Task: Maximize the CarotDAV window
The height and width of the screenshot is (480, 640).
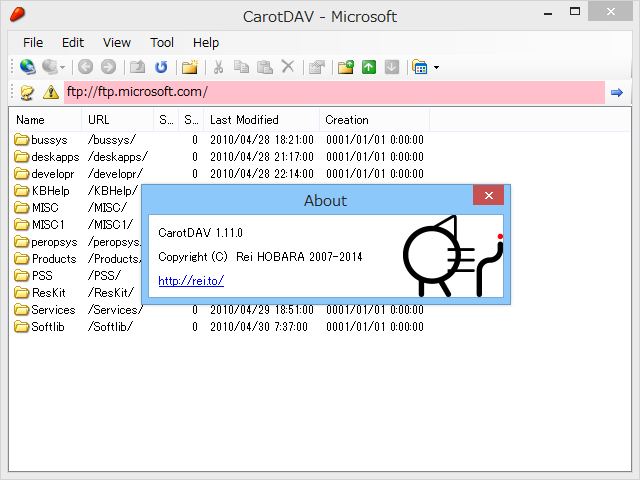Action: [x=575, y=12]
